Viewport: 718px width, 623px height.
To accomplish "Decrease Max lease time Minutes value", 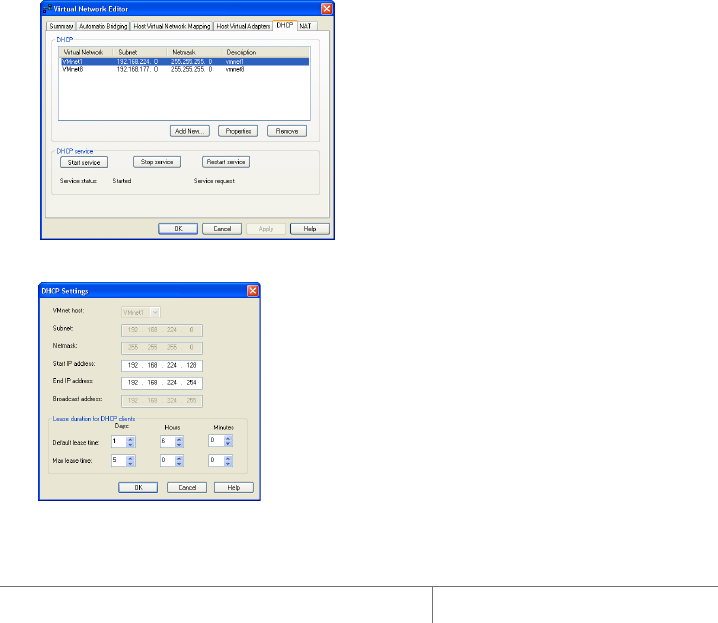I will pyautogui.click(x=228, y=464).
